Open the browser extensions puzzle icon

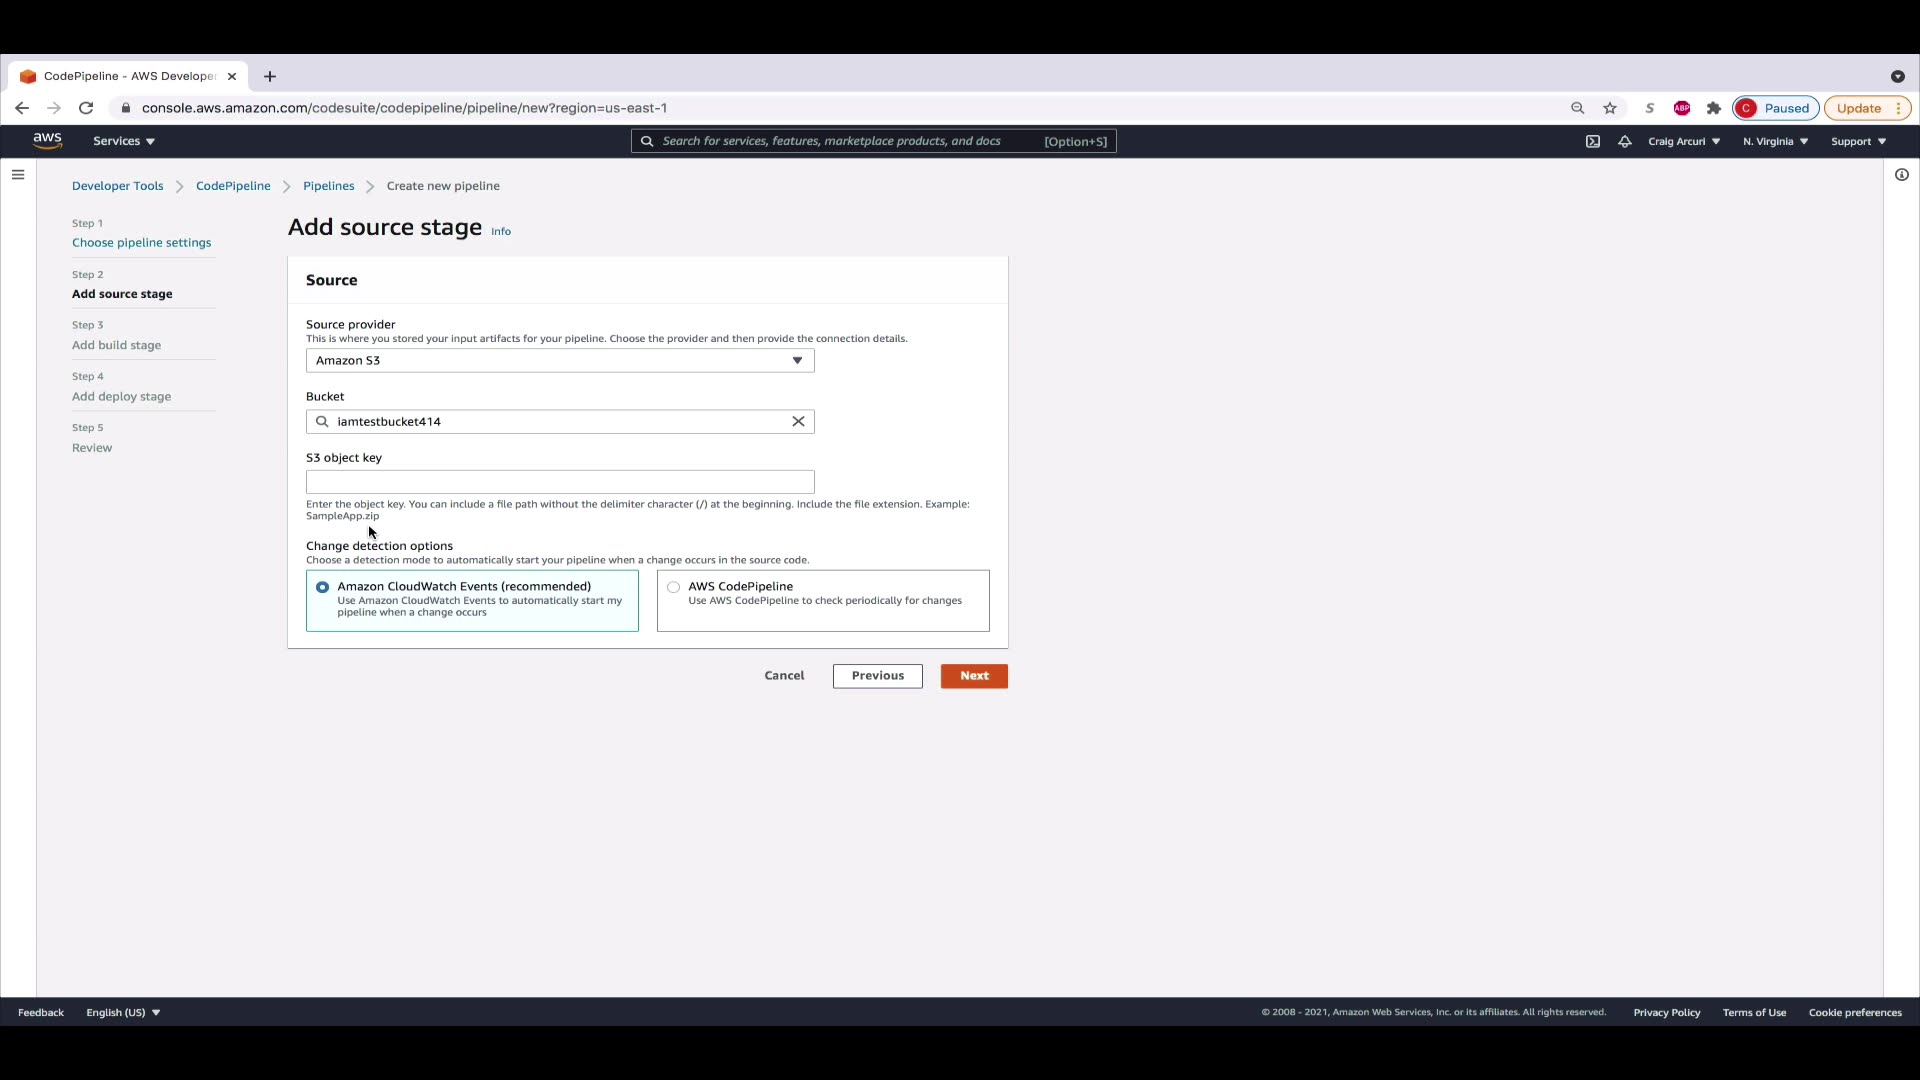point(1714,108)
